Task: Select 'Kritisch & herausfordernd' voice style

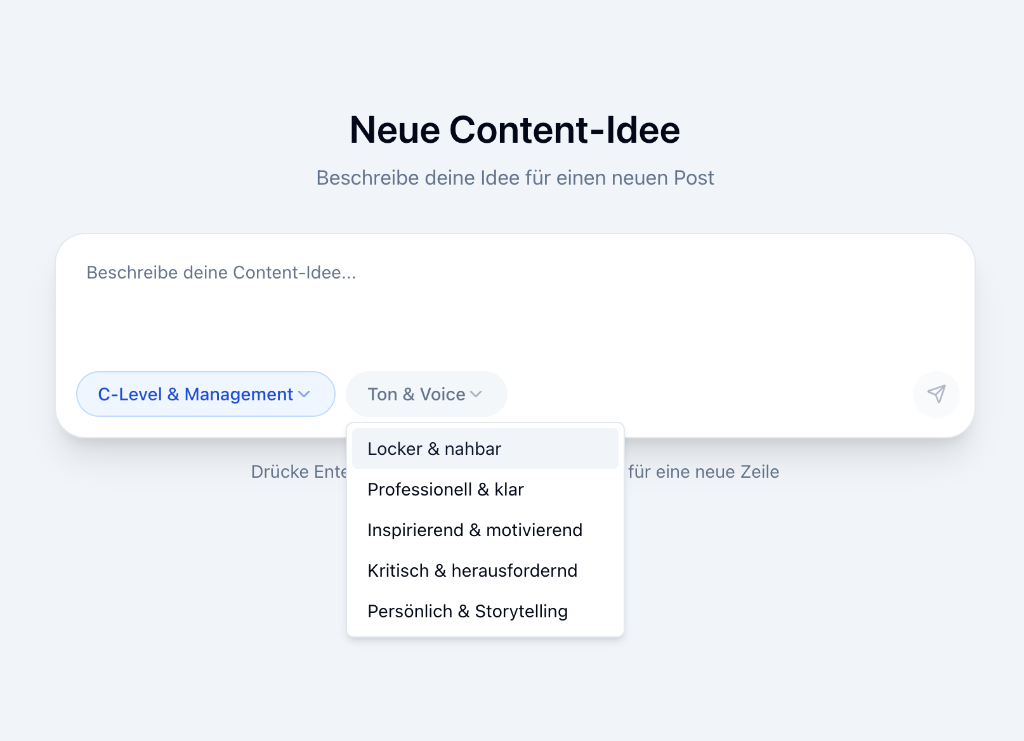Action: pyautogui.click(x=473, y=570)
